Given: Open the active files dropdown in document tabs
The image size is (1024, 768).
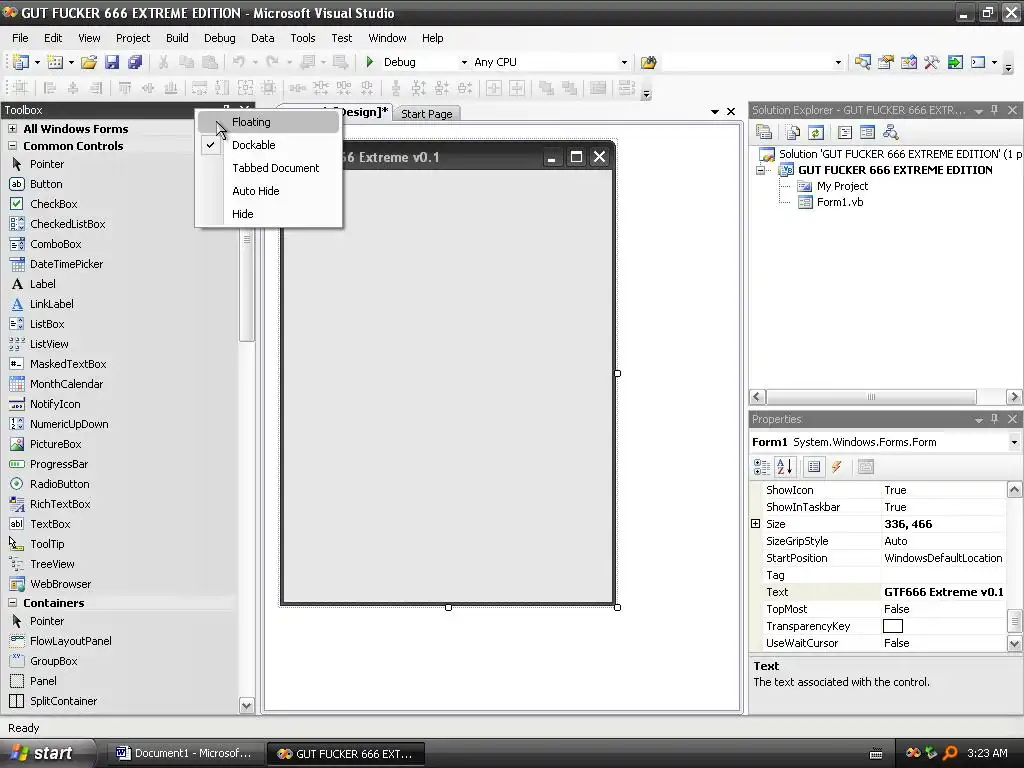Looking at the screenshot, I should point(714,112).
